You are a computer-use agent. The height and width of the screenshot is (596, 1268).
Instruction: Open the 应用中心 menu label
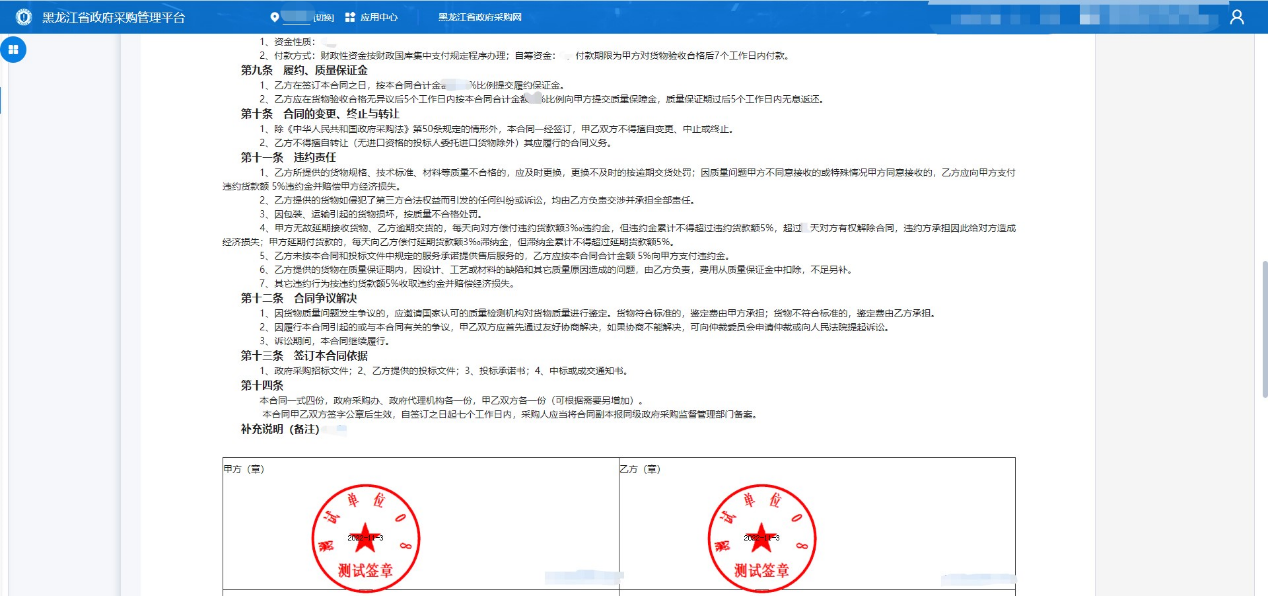pos(379,18)
